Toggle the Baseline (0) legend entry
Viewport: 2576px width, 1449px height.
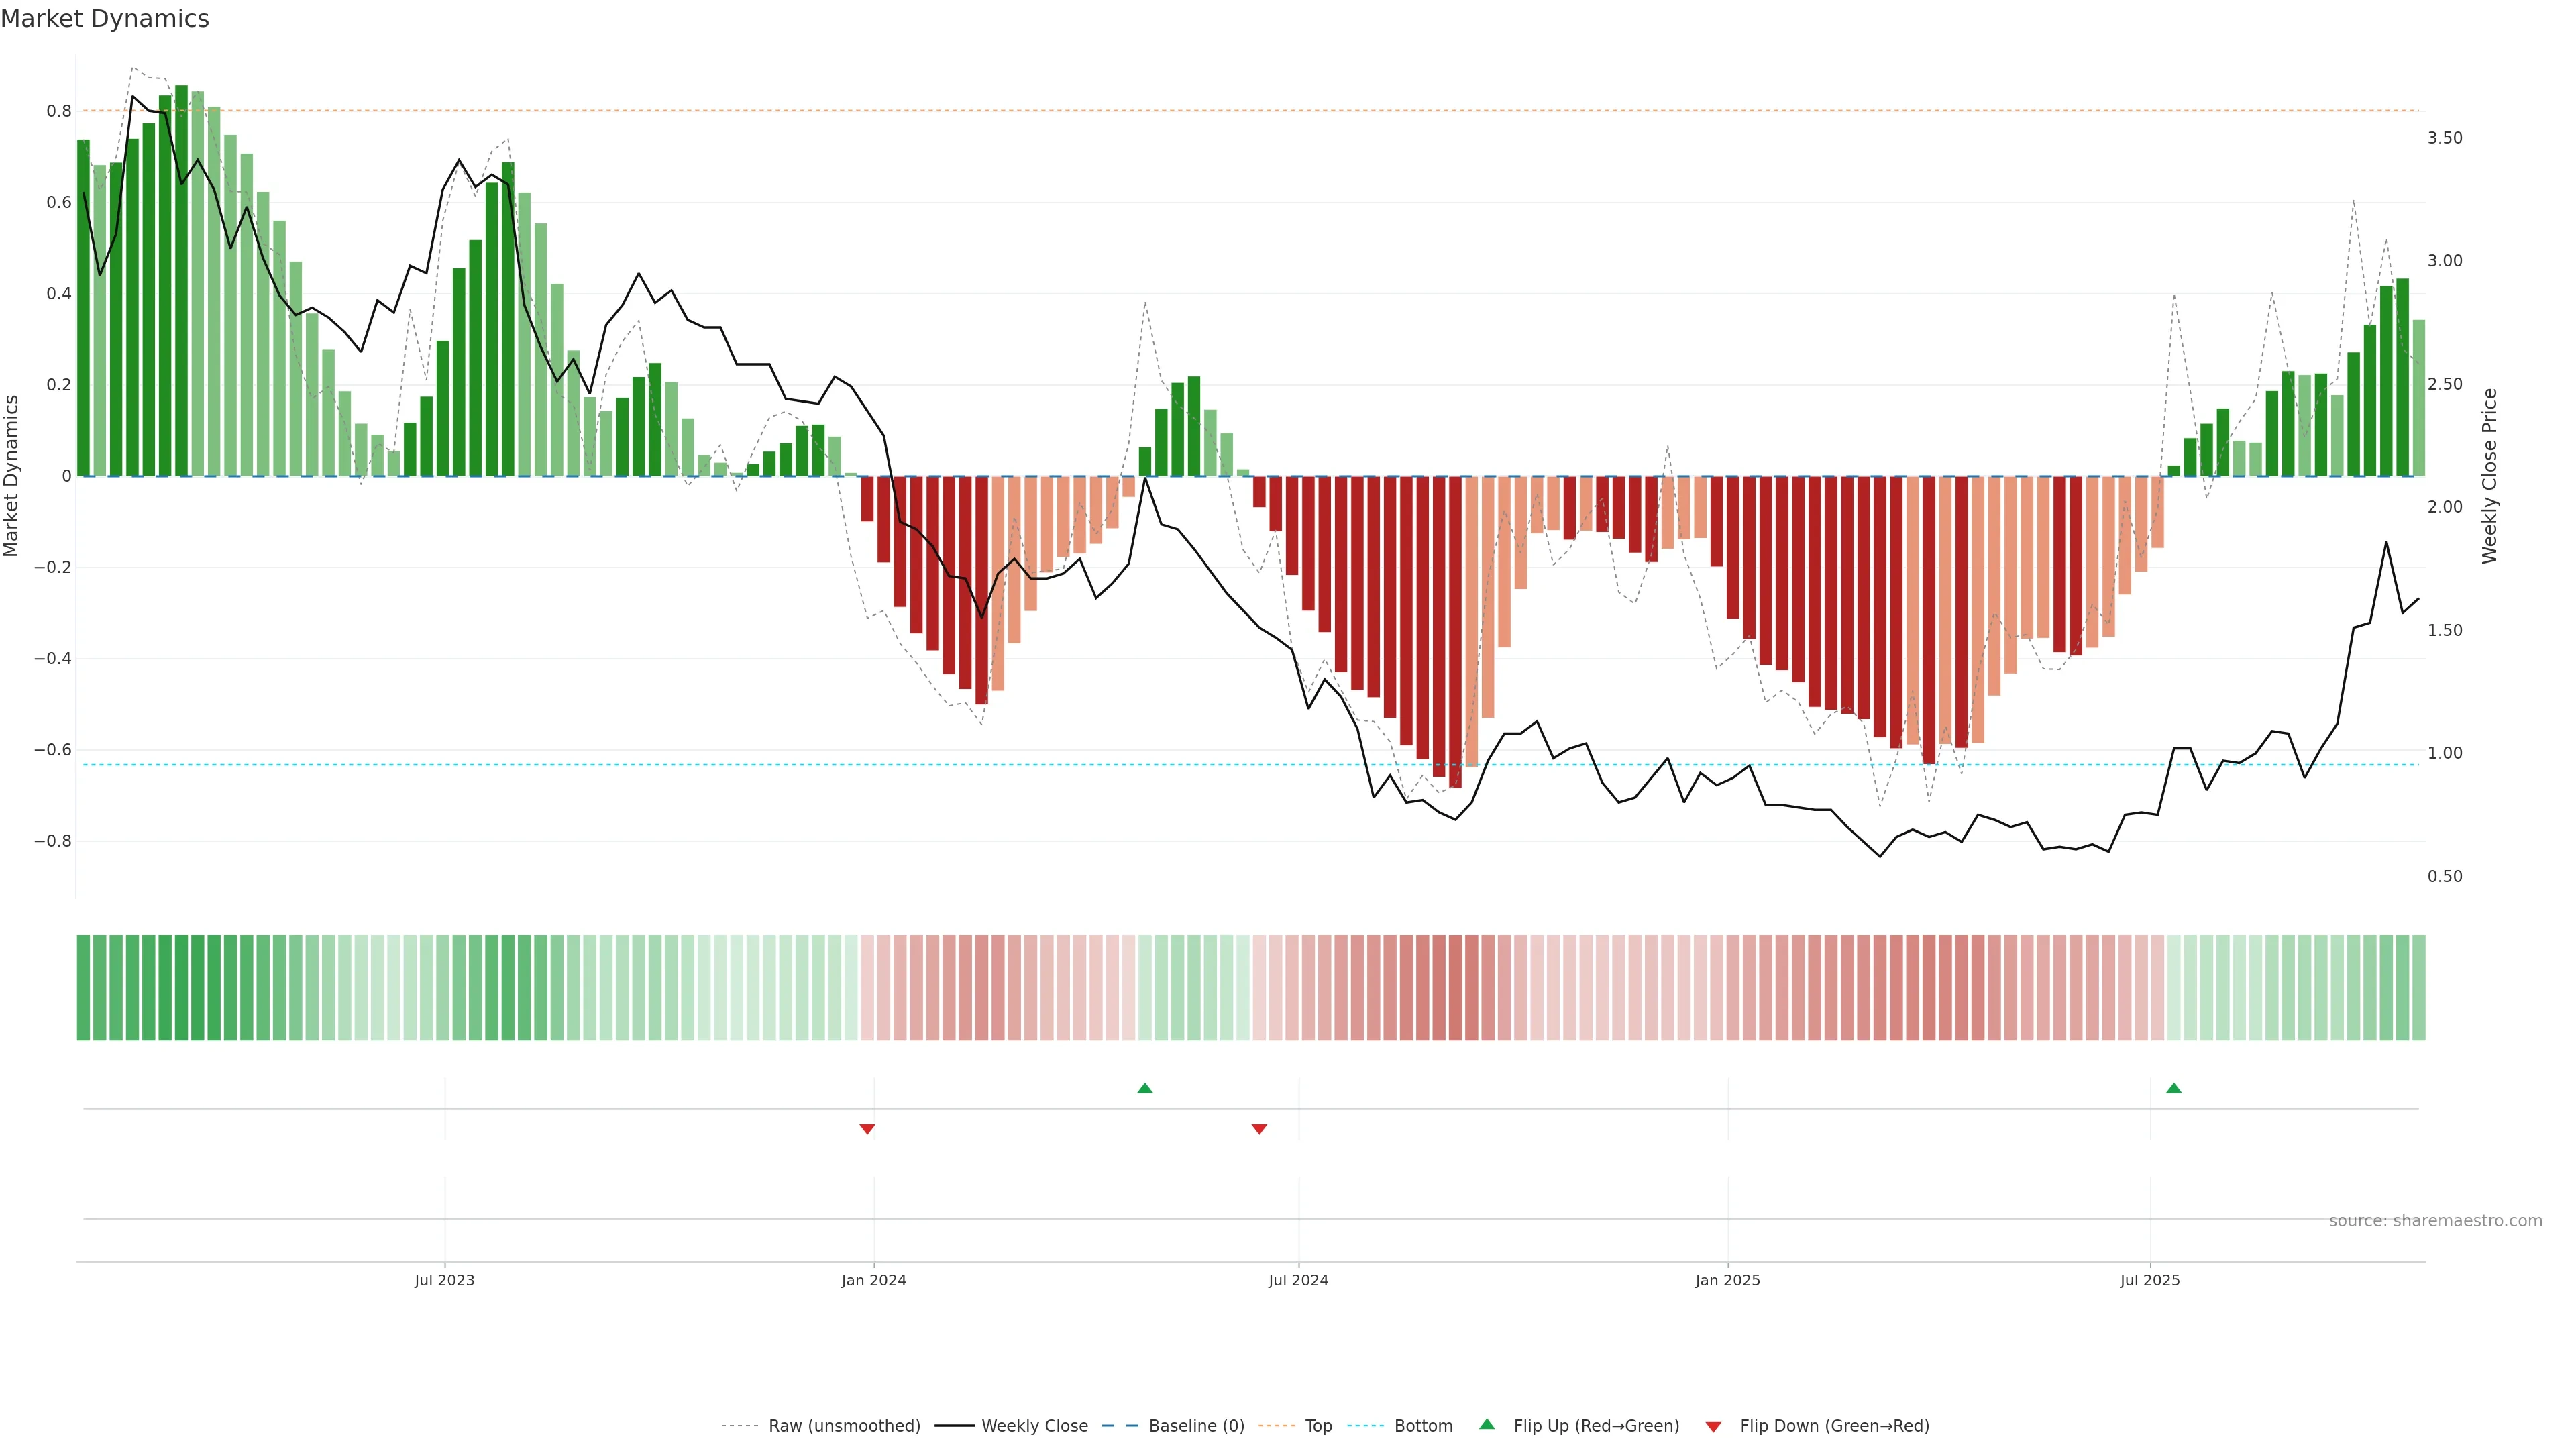[1196, 1426]
